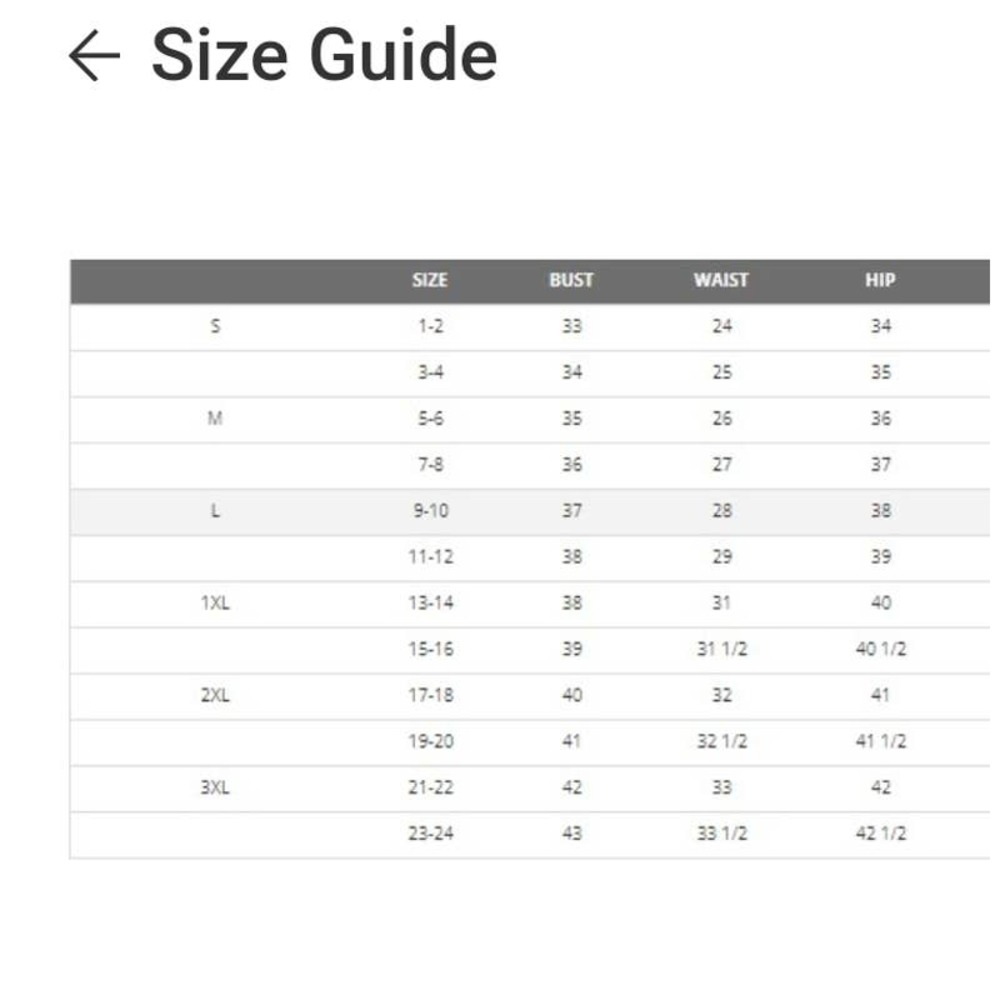Click the 32 1/2 waist value

coord(721,741)
